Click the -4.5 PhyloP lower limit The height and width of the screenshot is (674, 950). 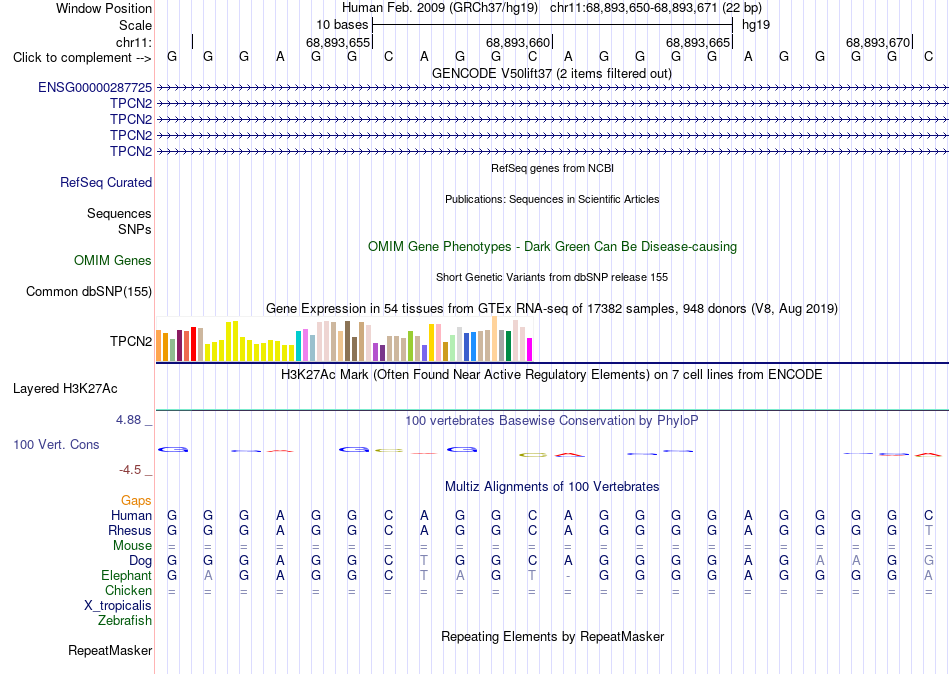point(130,470)
